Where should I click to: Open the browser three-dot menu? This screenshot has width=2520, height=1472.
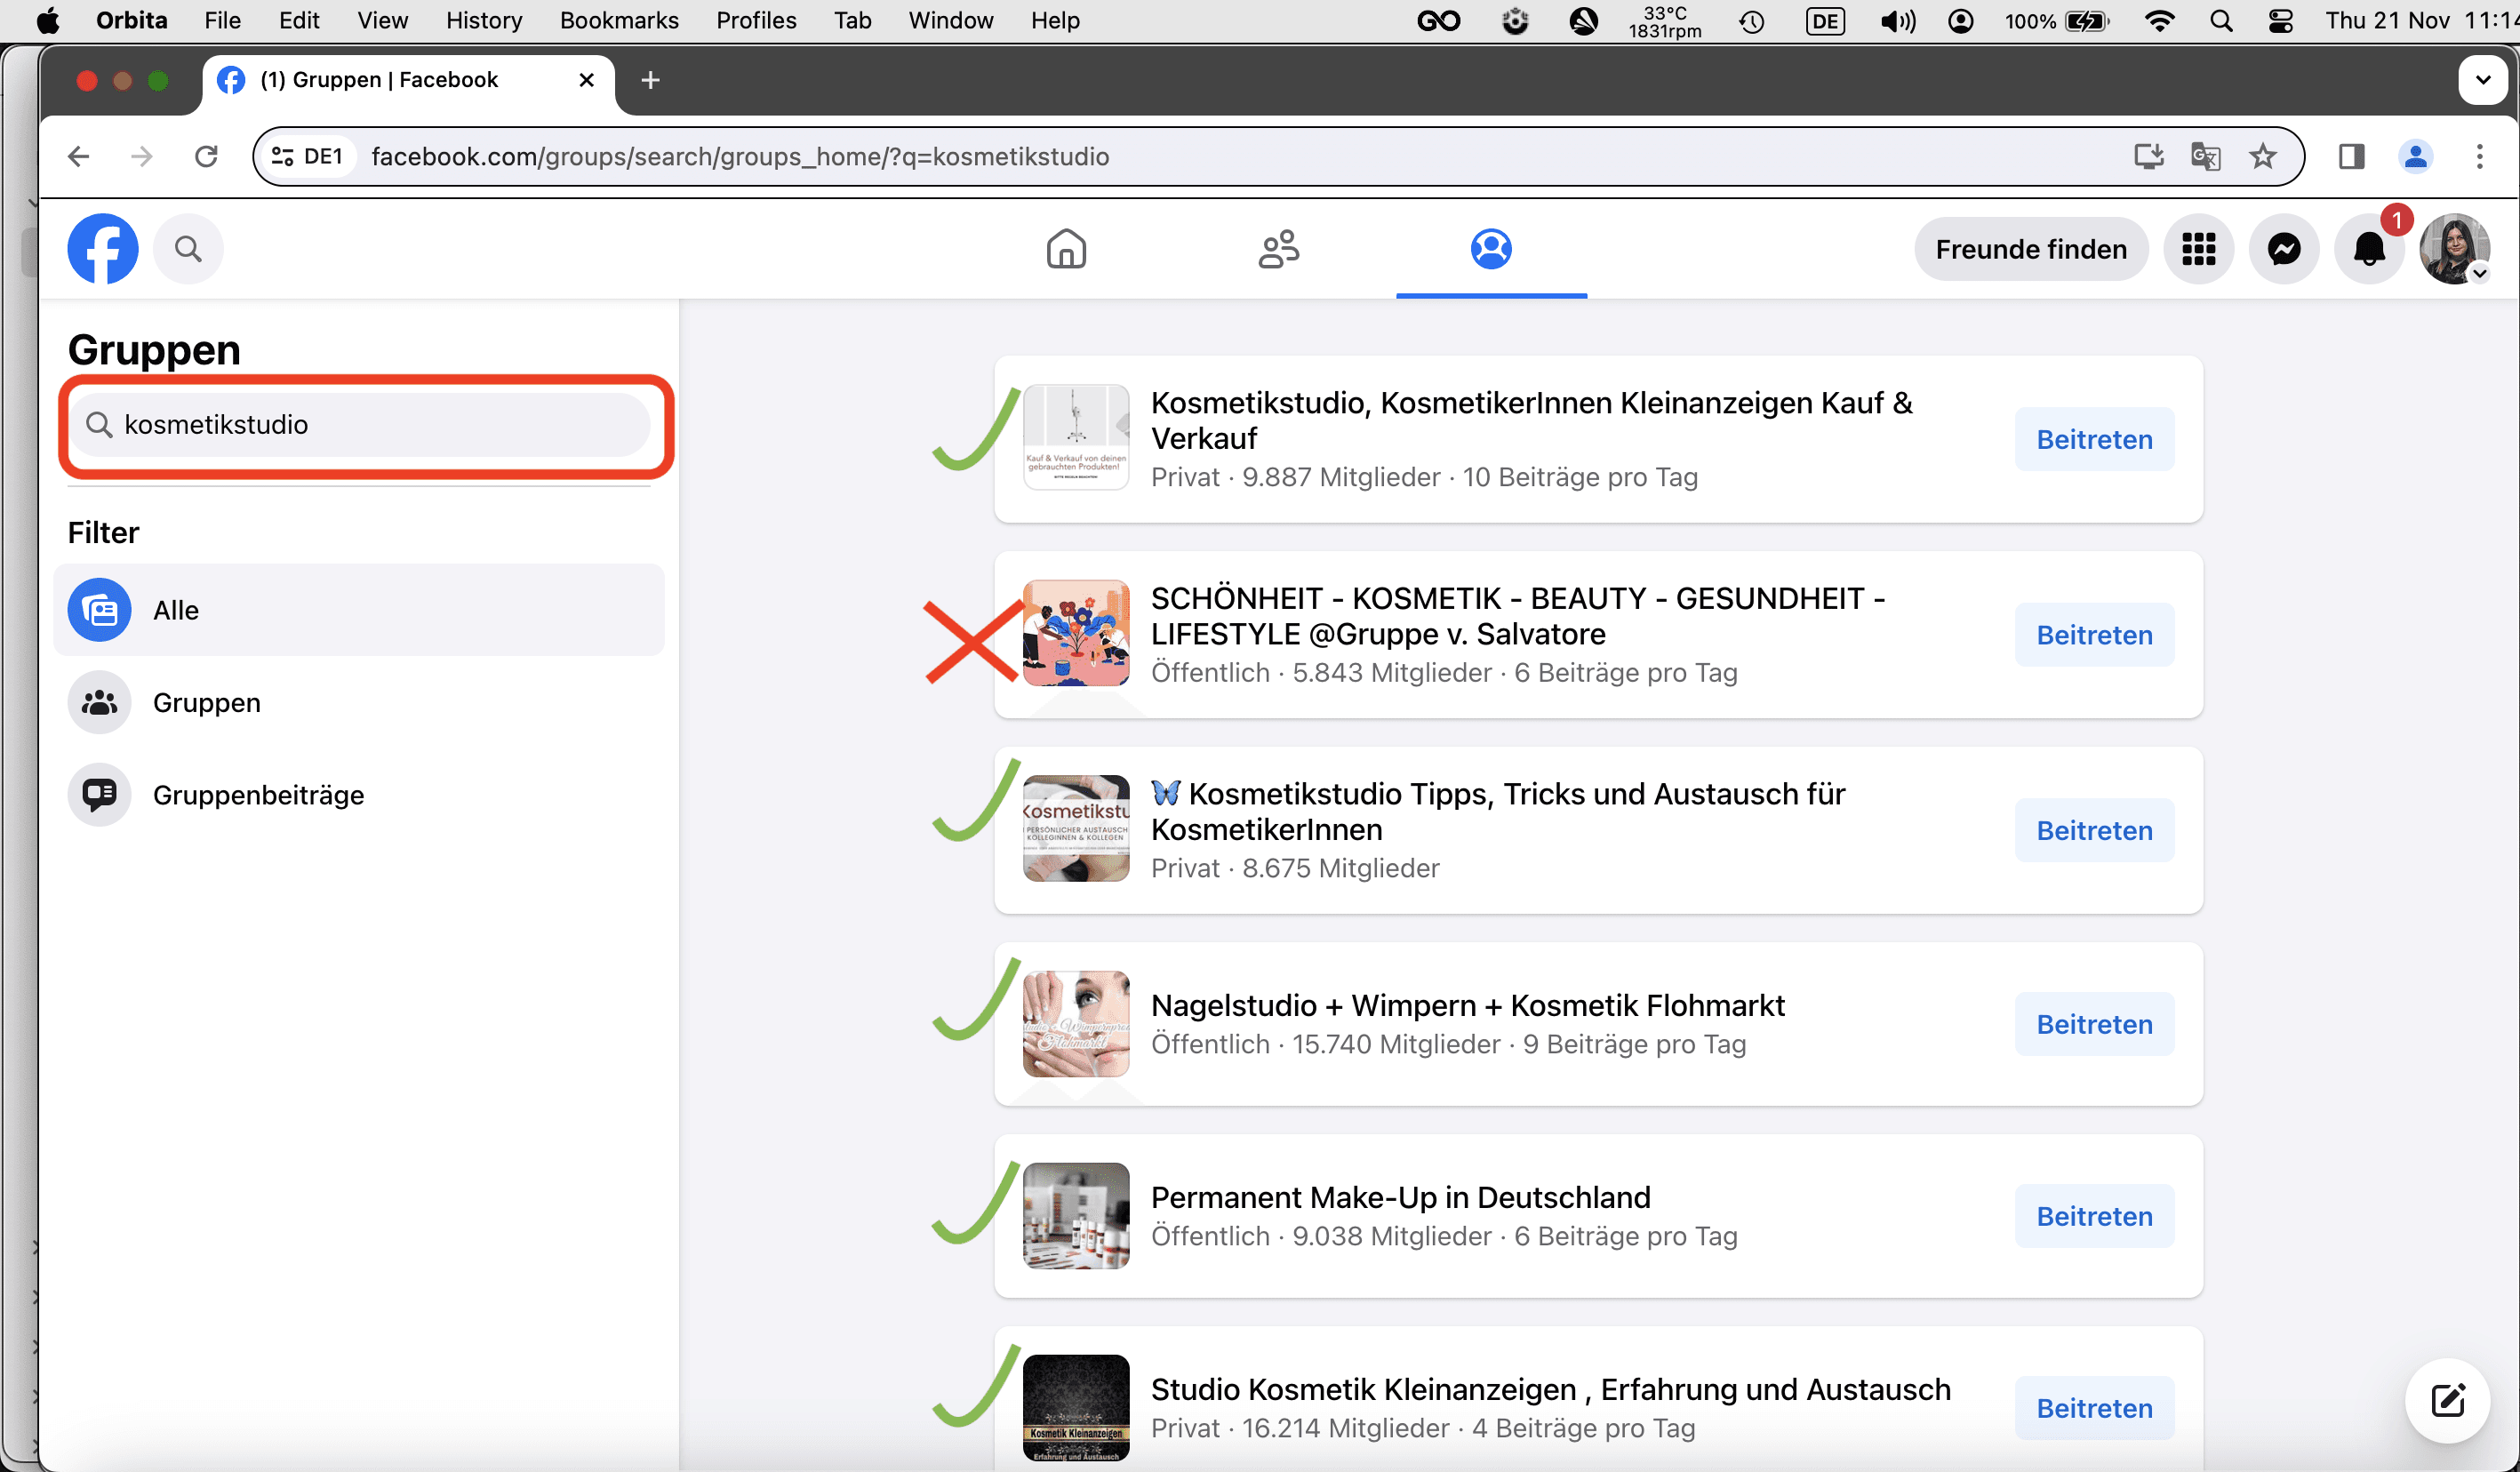(x=2479, y=156)
